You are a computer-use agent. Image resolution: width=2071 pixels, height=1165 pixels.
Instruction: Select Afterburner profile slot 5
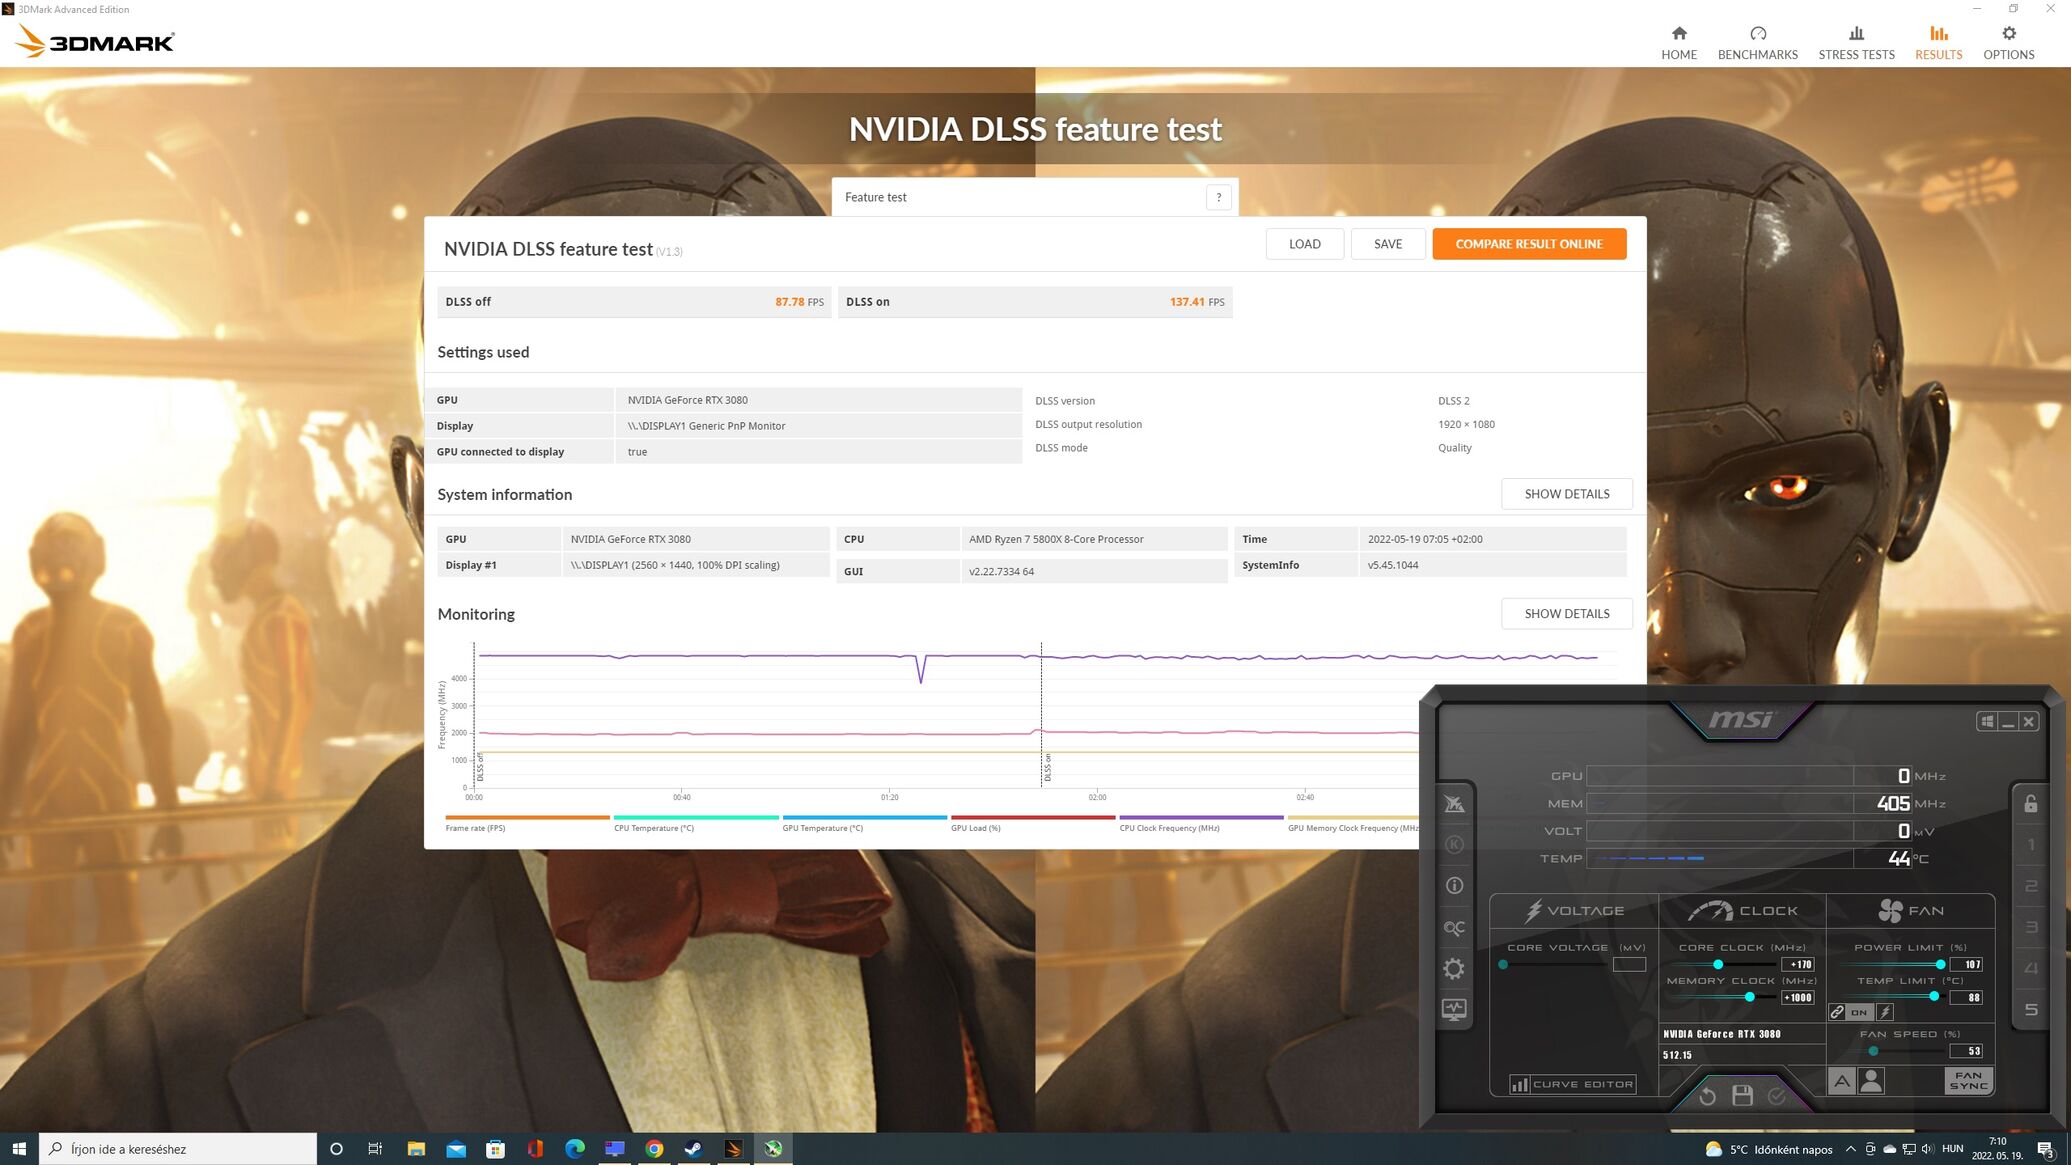(2030, 1009)
